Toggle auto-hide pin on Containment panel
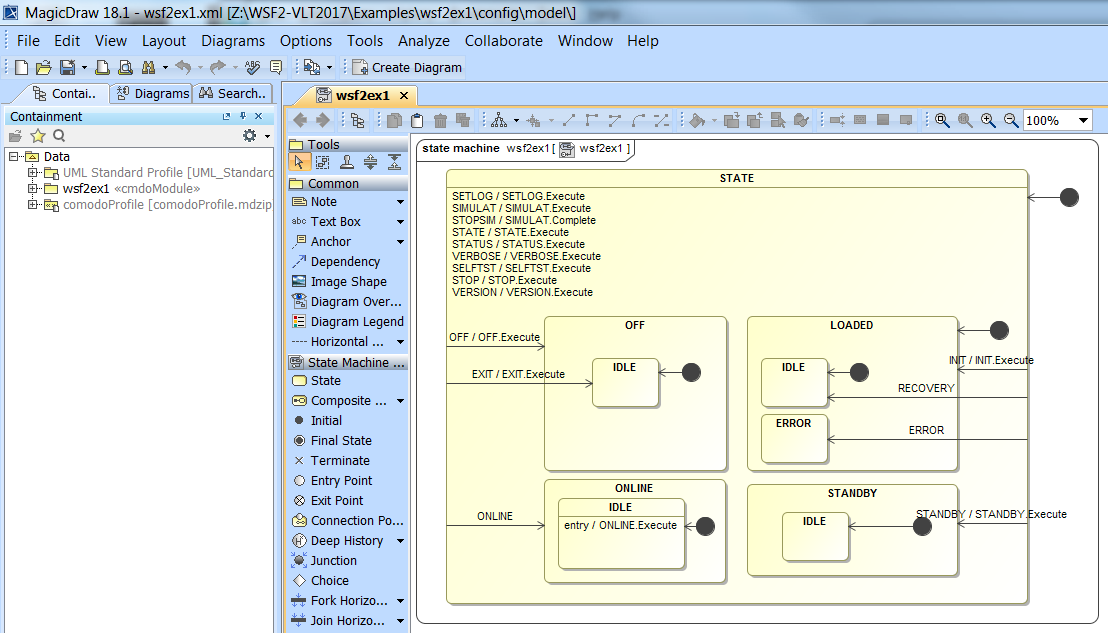This screenshot has width=1108, height=633. [242, 117]
